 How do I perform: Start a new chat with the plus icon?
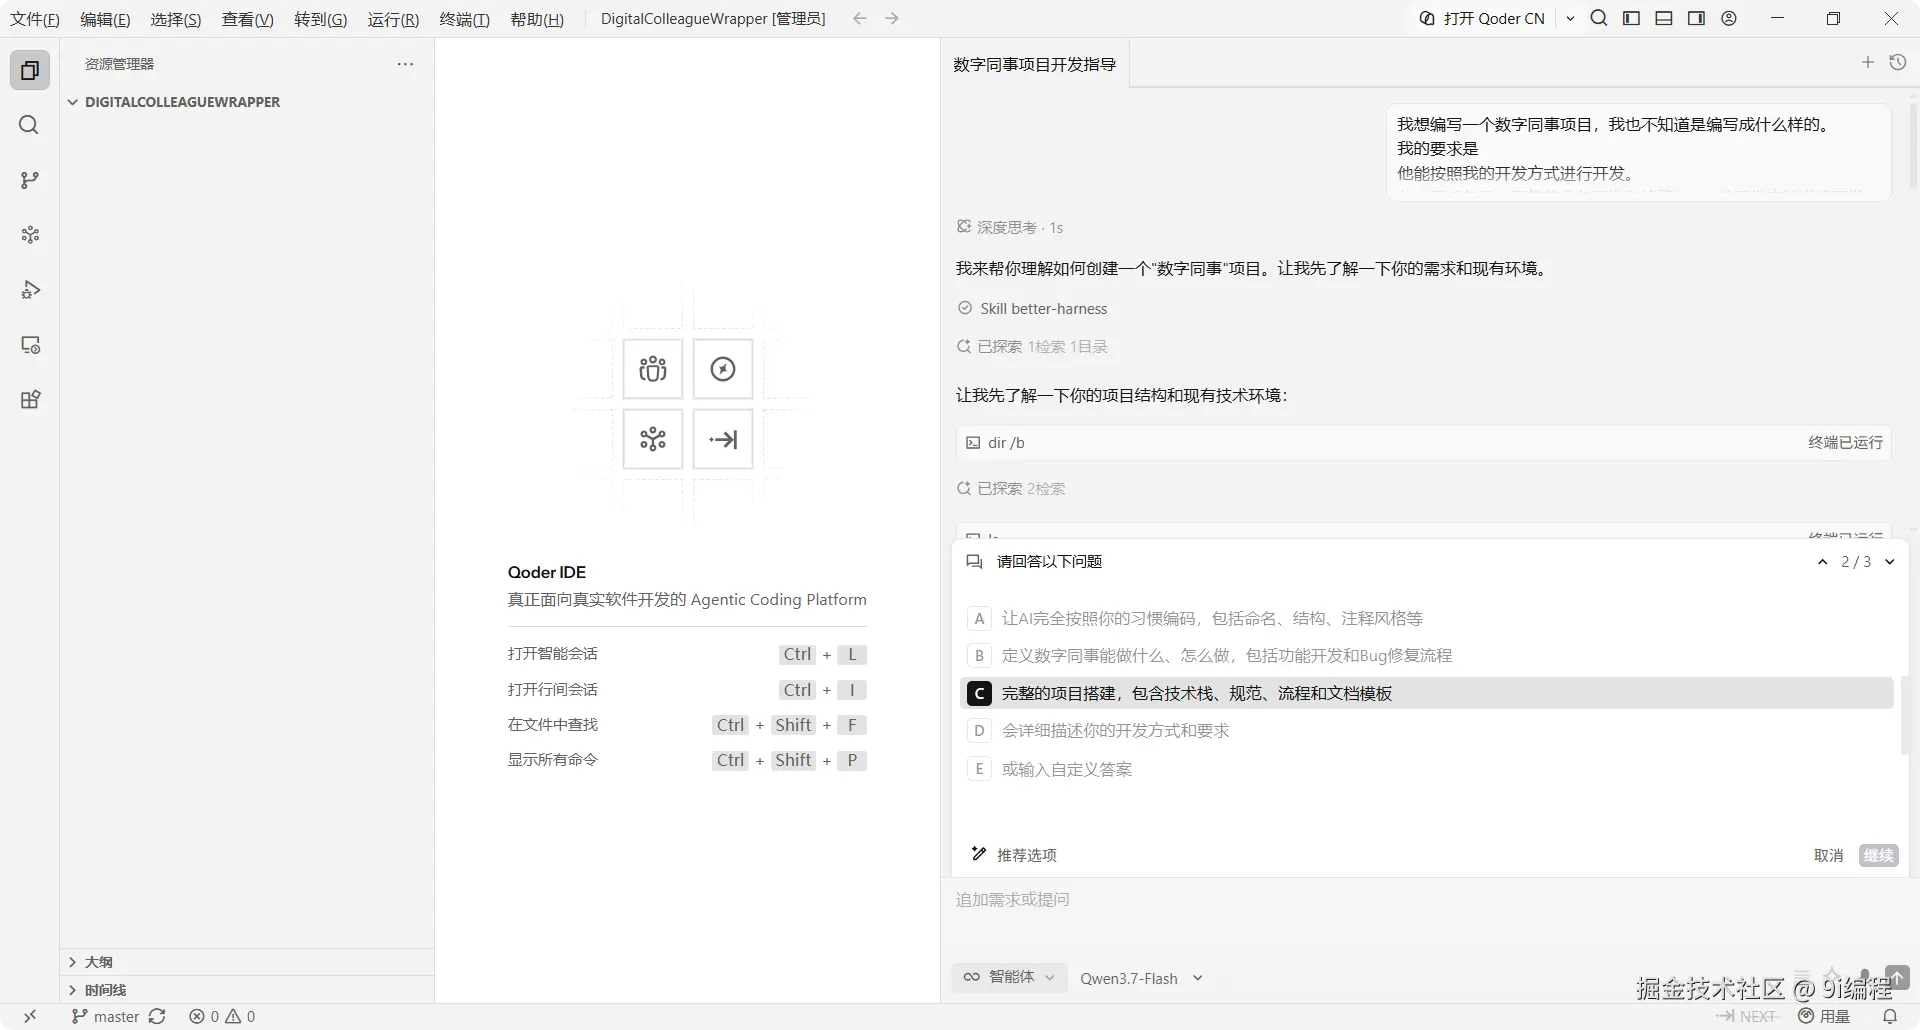pos(1867,62)
